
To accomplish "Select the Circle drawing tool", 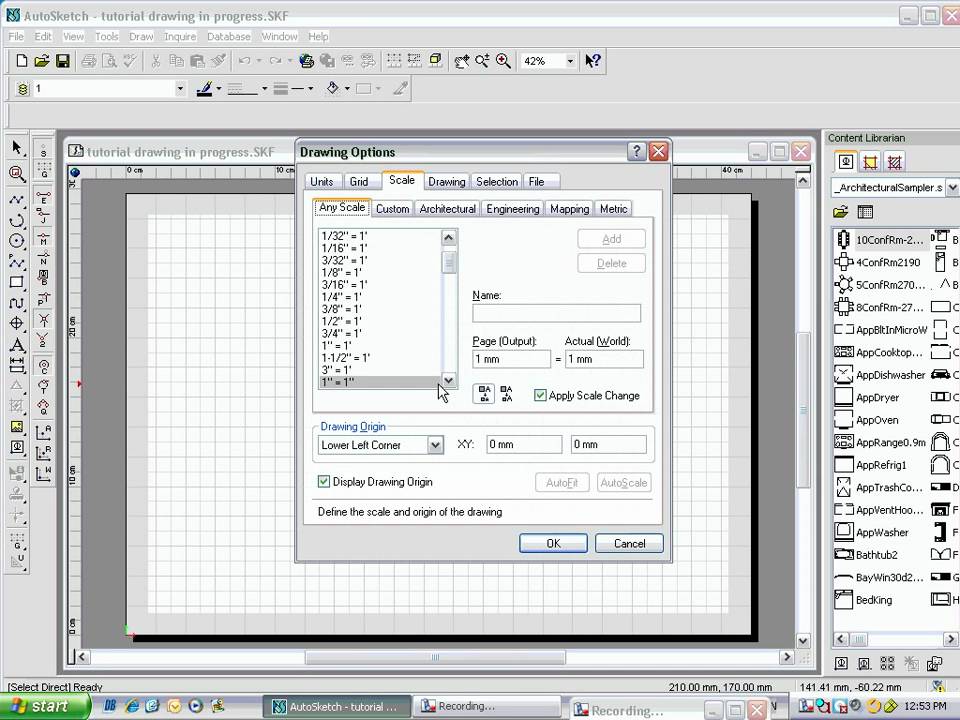I will point(16,242).
